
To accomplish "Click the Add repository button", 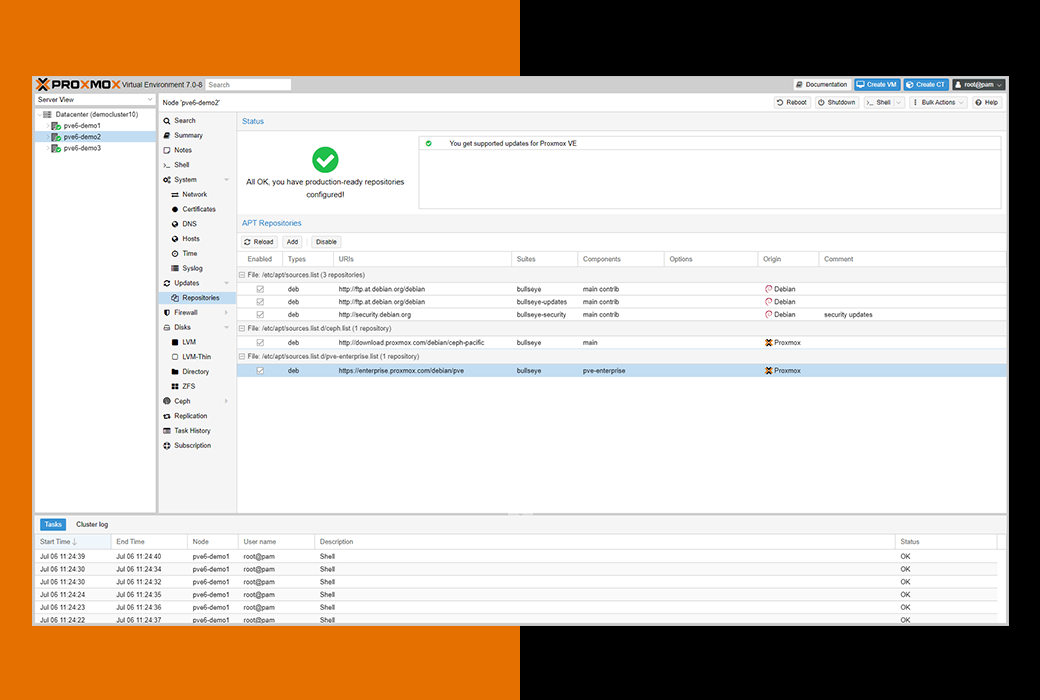I will tap(292, 242).
